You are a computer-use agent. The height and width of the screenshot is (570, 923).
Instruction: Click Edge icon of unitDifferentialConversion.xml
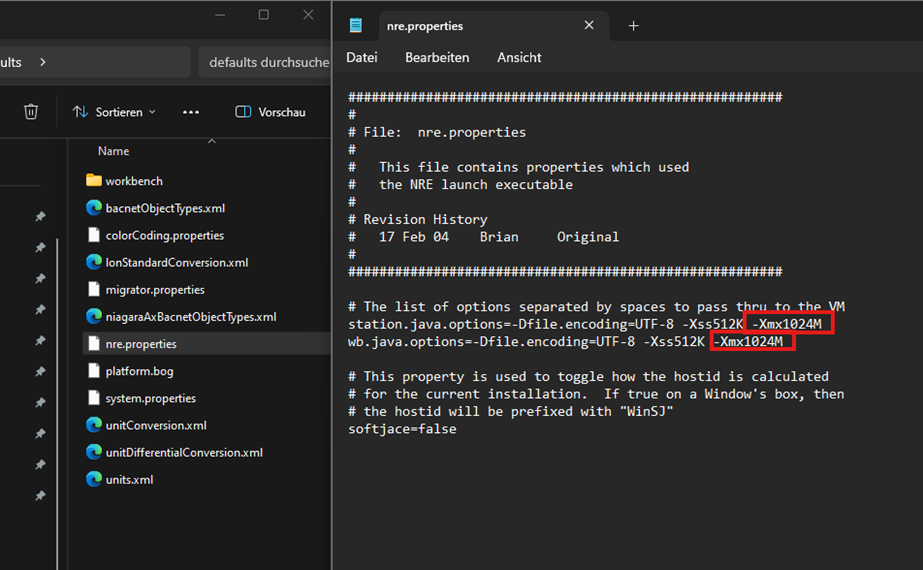click(94, 452)
